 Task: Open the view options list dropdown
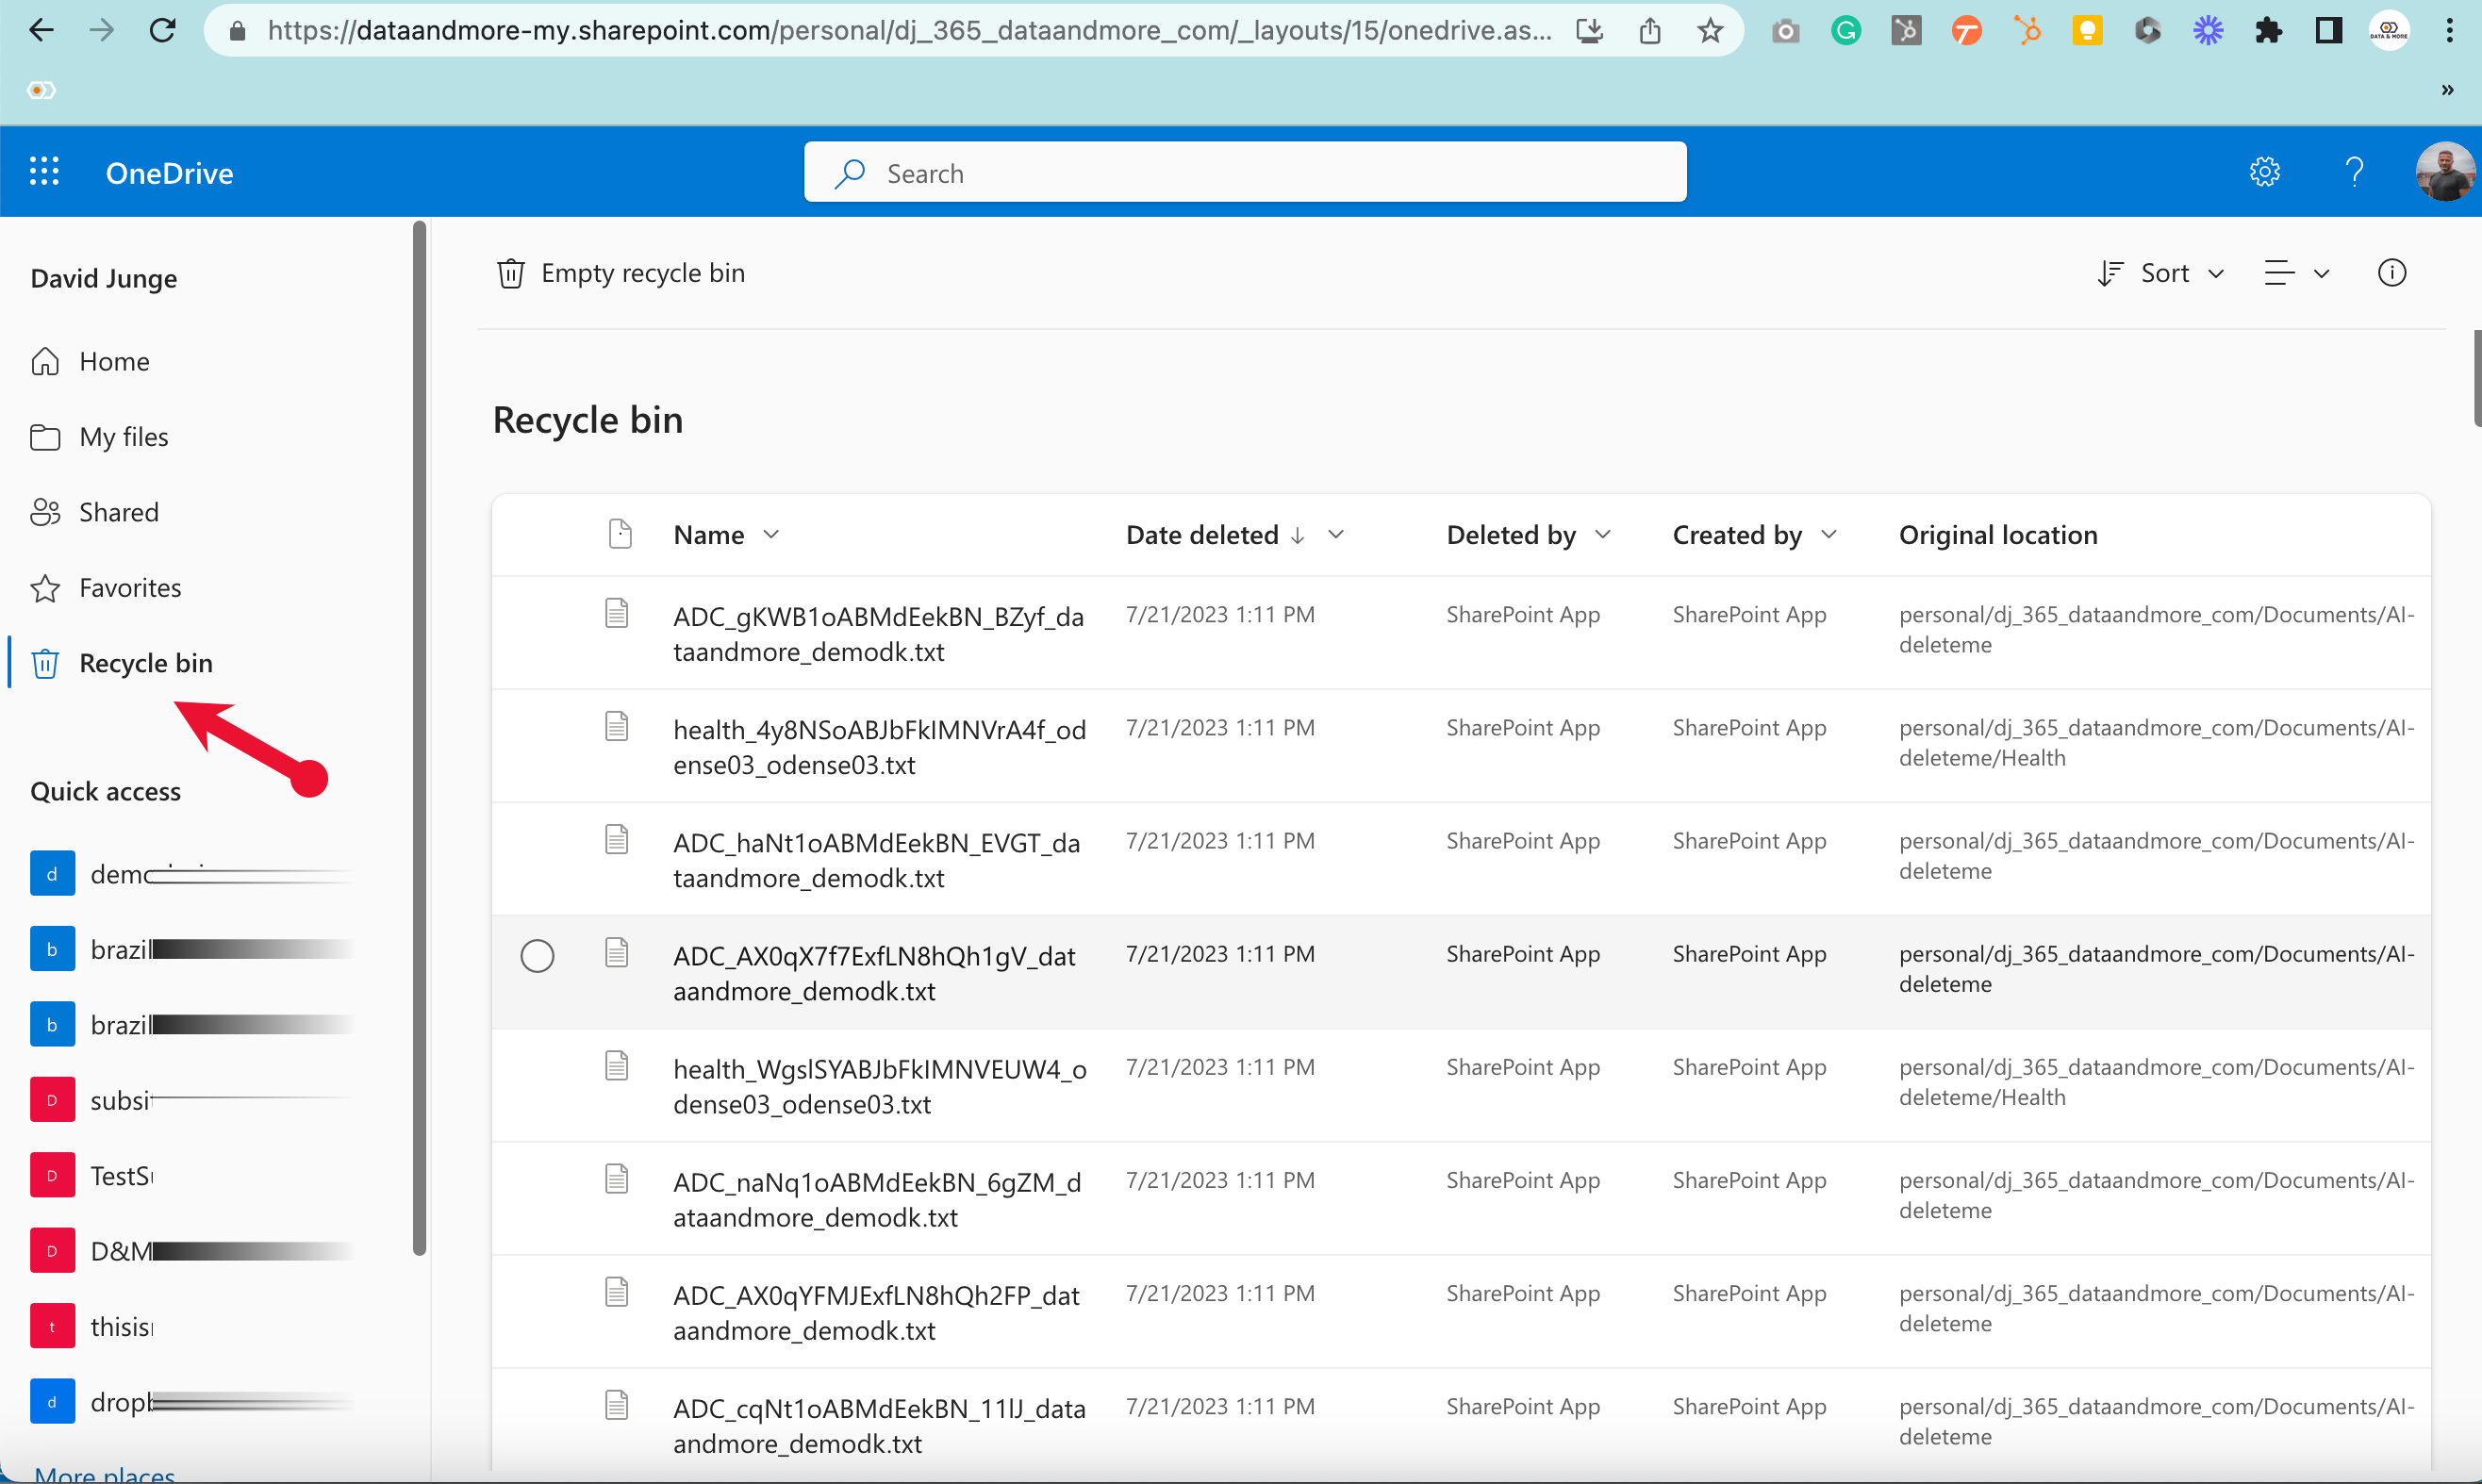pyautogui.click(x=2297, y=273)
